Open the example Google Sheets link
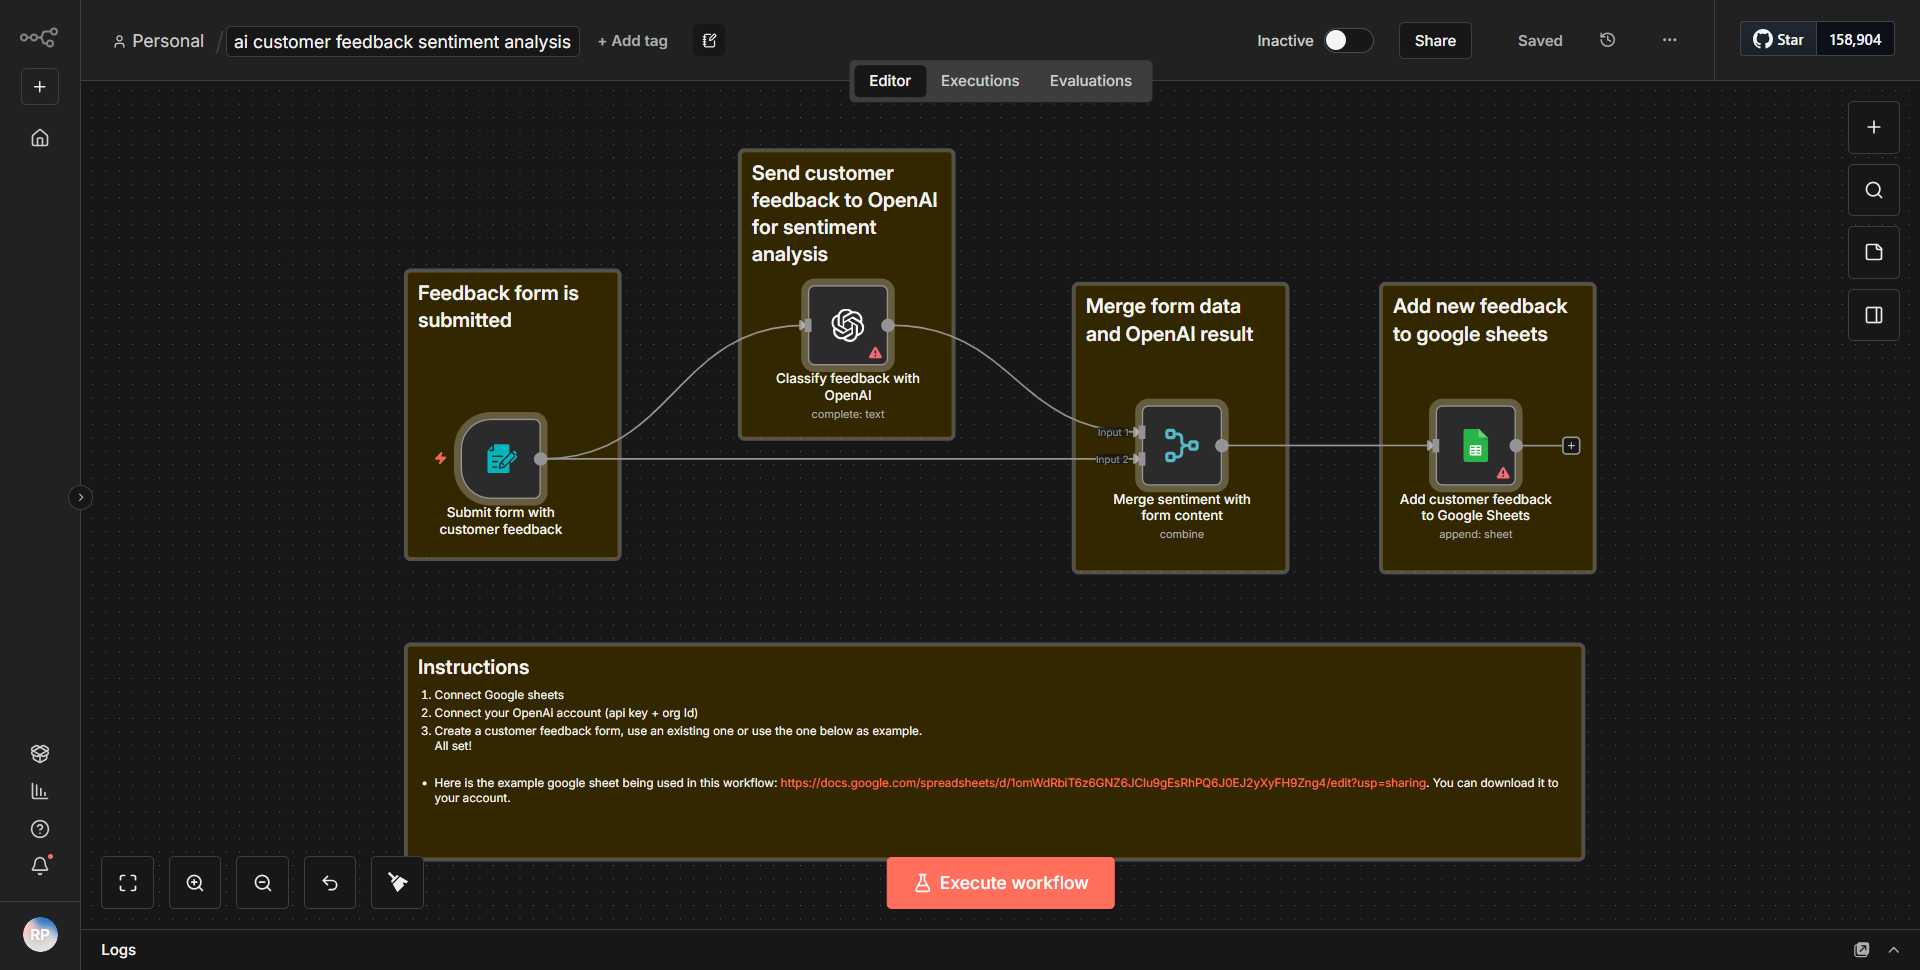The image size is (1920, 970). tap(1102, 783)
